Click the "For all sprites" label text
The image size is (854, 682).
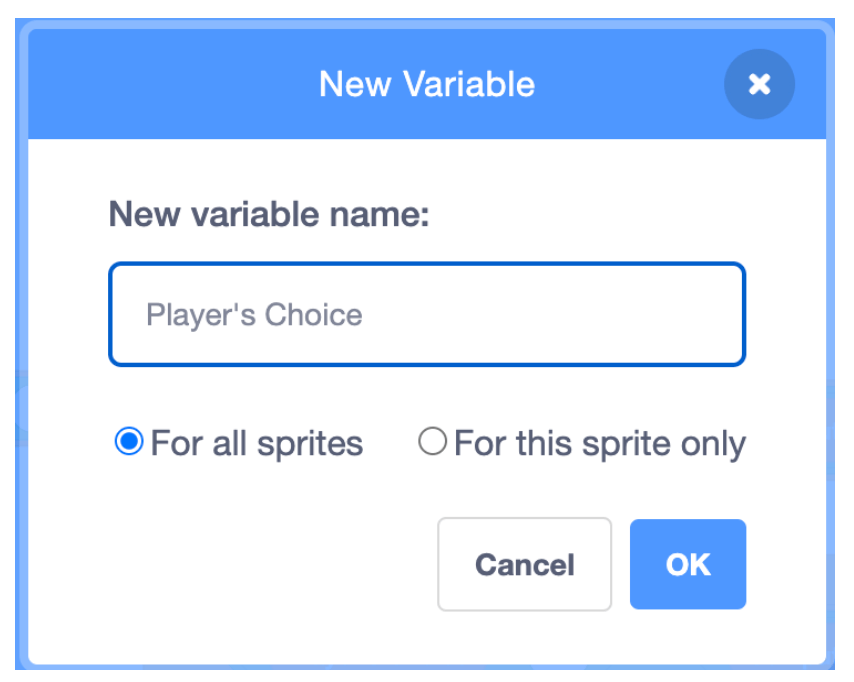coord(256,443)
